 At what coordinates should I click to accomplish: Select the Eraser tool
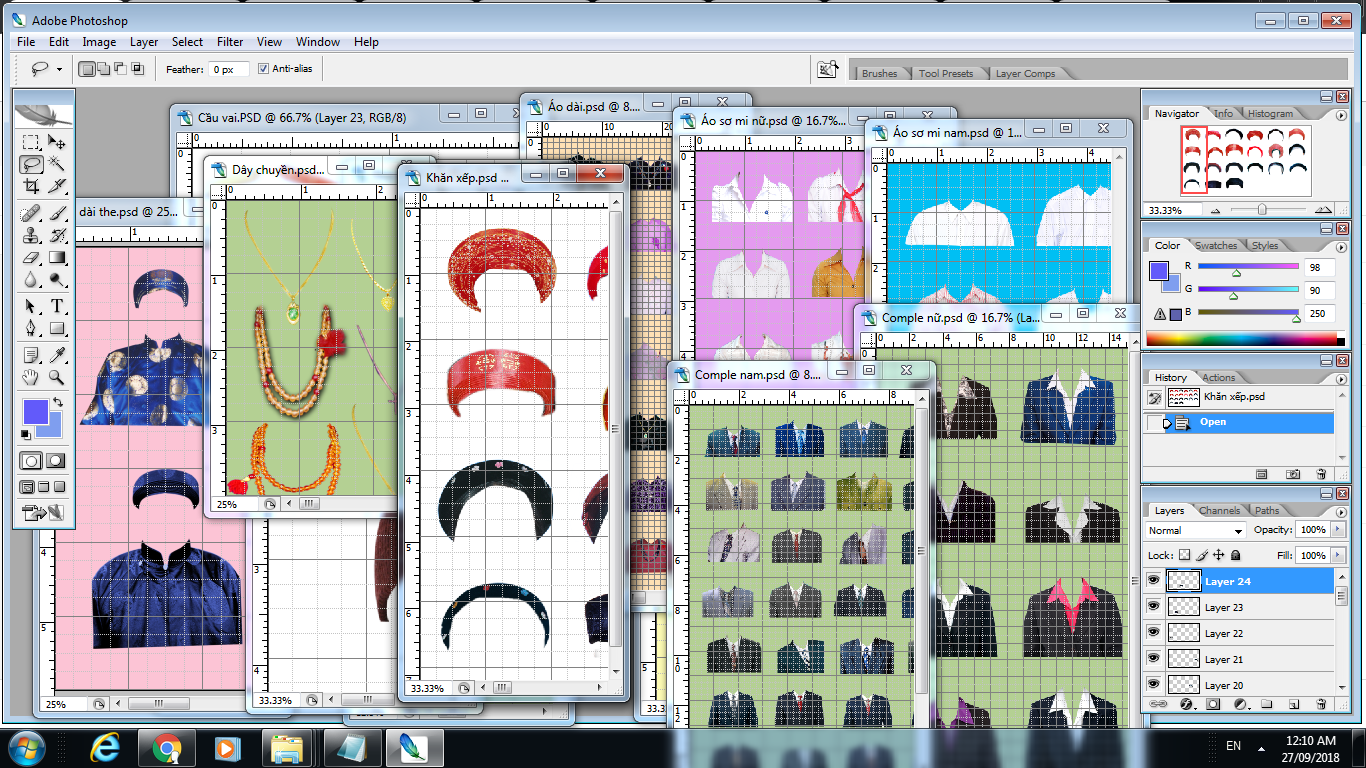pyautogui.click(x=31, y=258)
